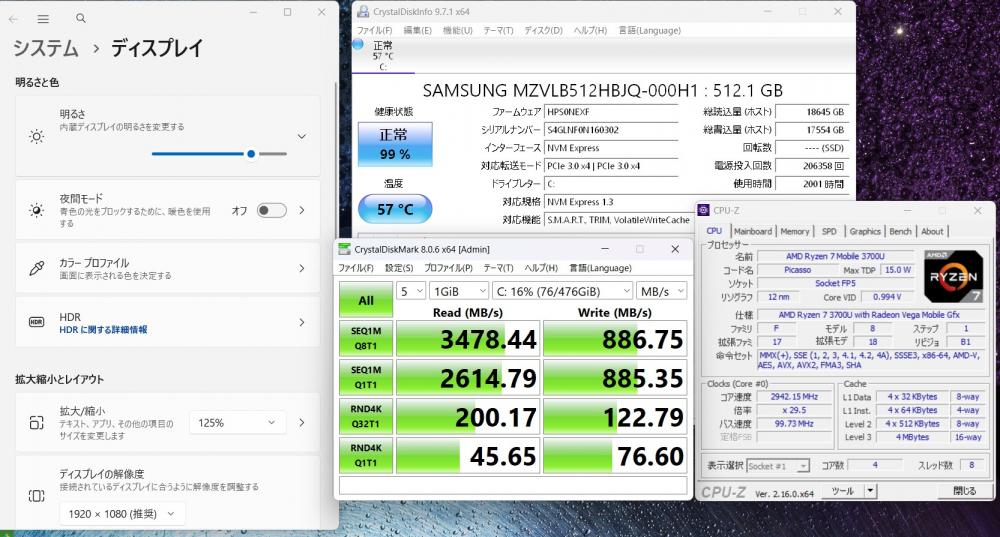Open the 1920 × 1080 resolution dropdown
The height and width of the screenshot is (537, 1000).
pyautogui.click(x=122, y=514)
